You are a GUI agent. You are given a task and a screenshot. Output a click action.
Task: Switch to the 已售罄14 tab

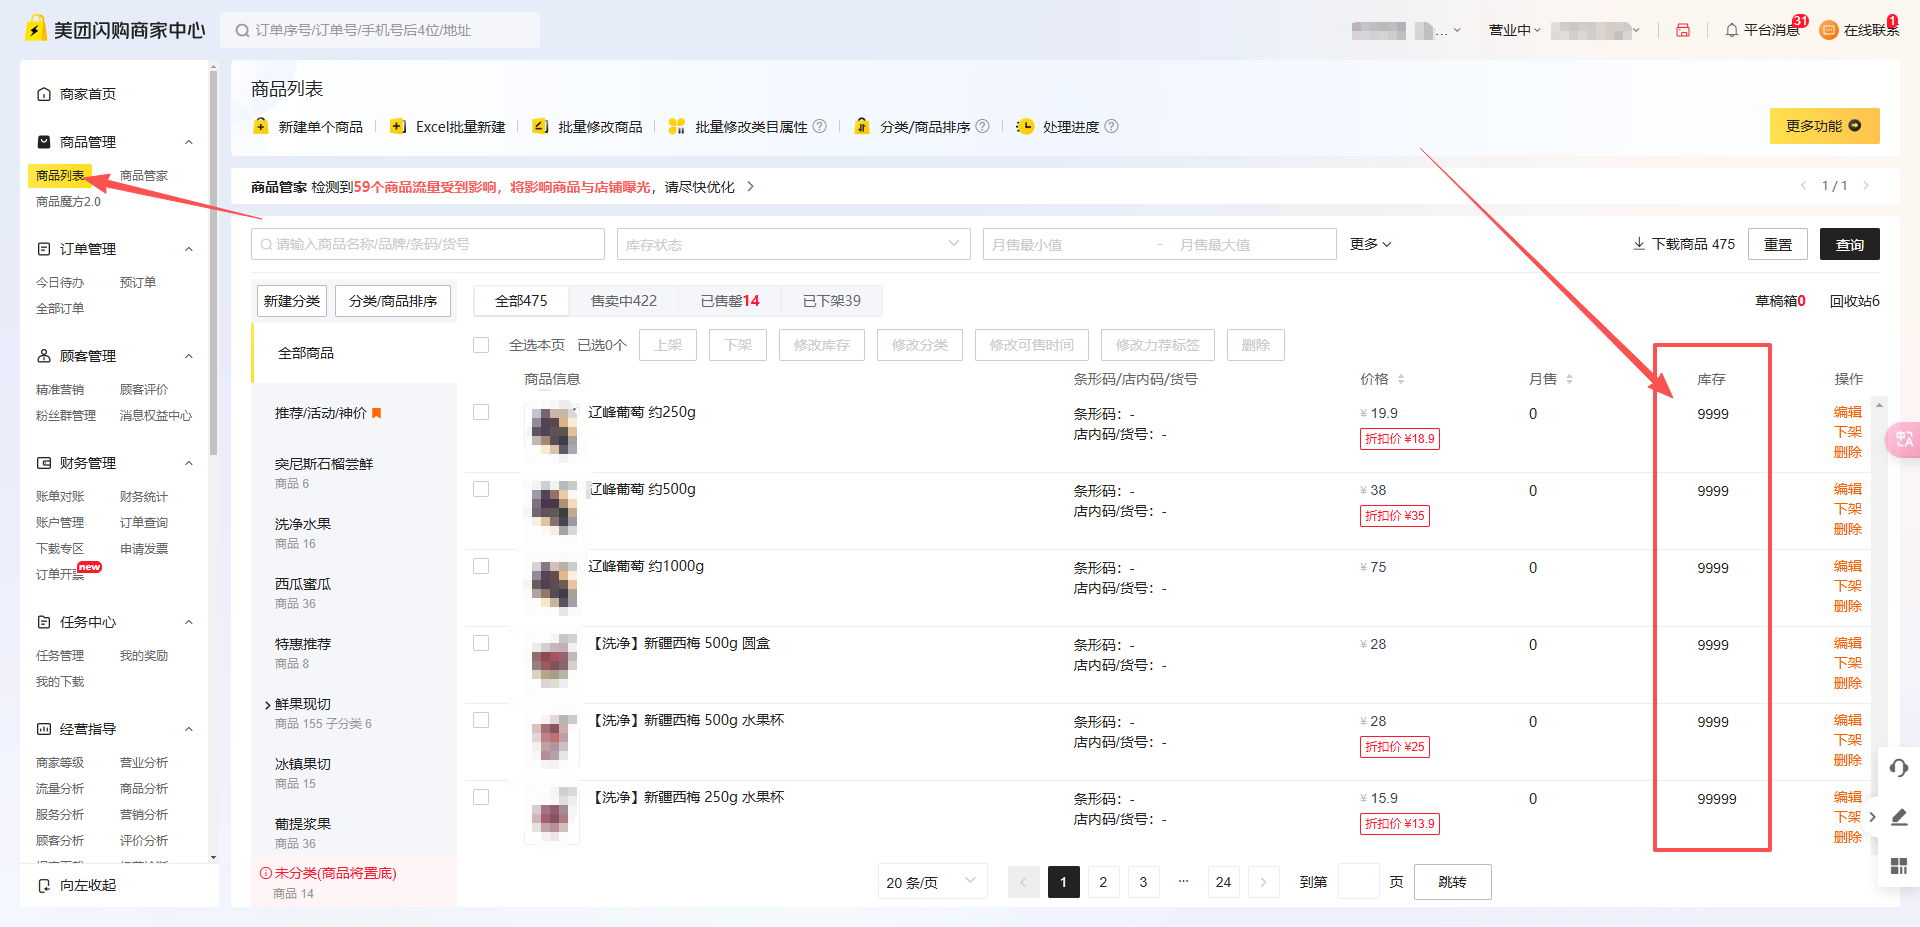click(x=728, y=300)
